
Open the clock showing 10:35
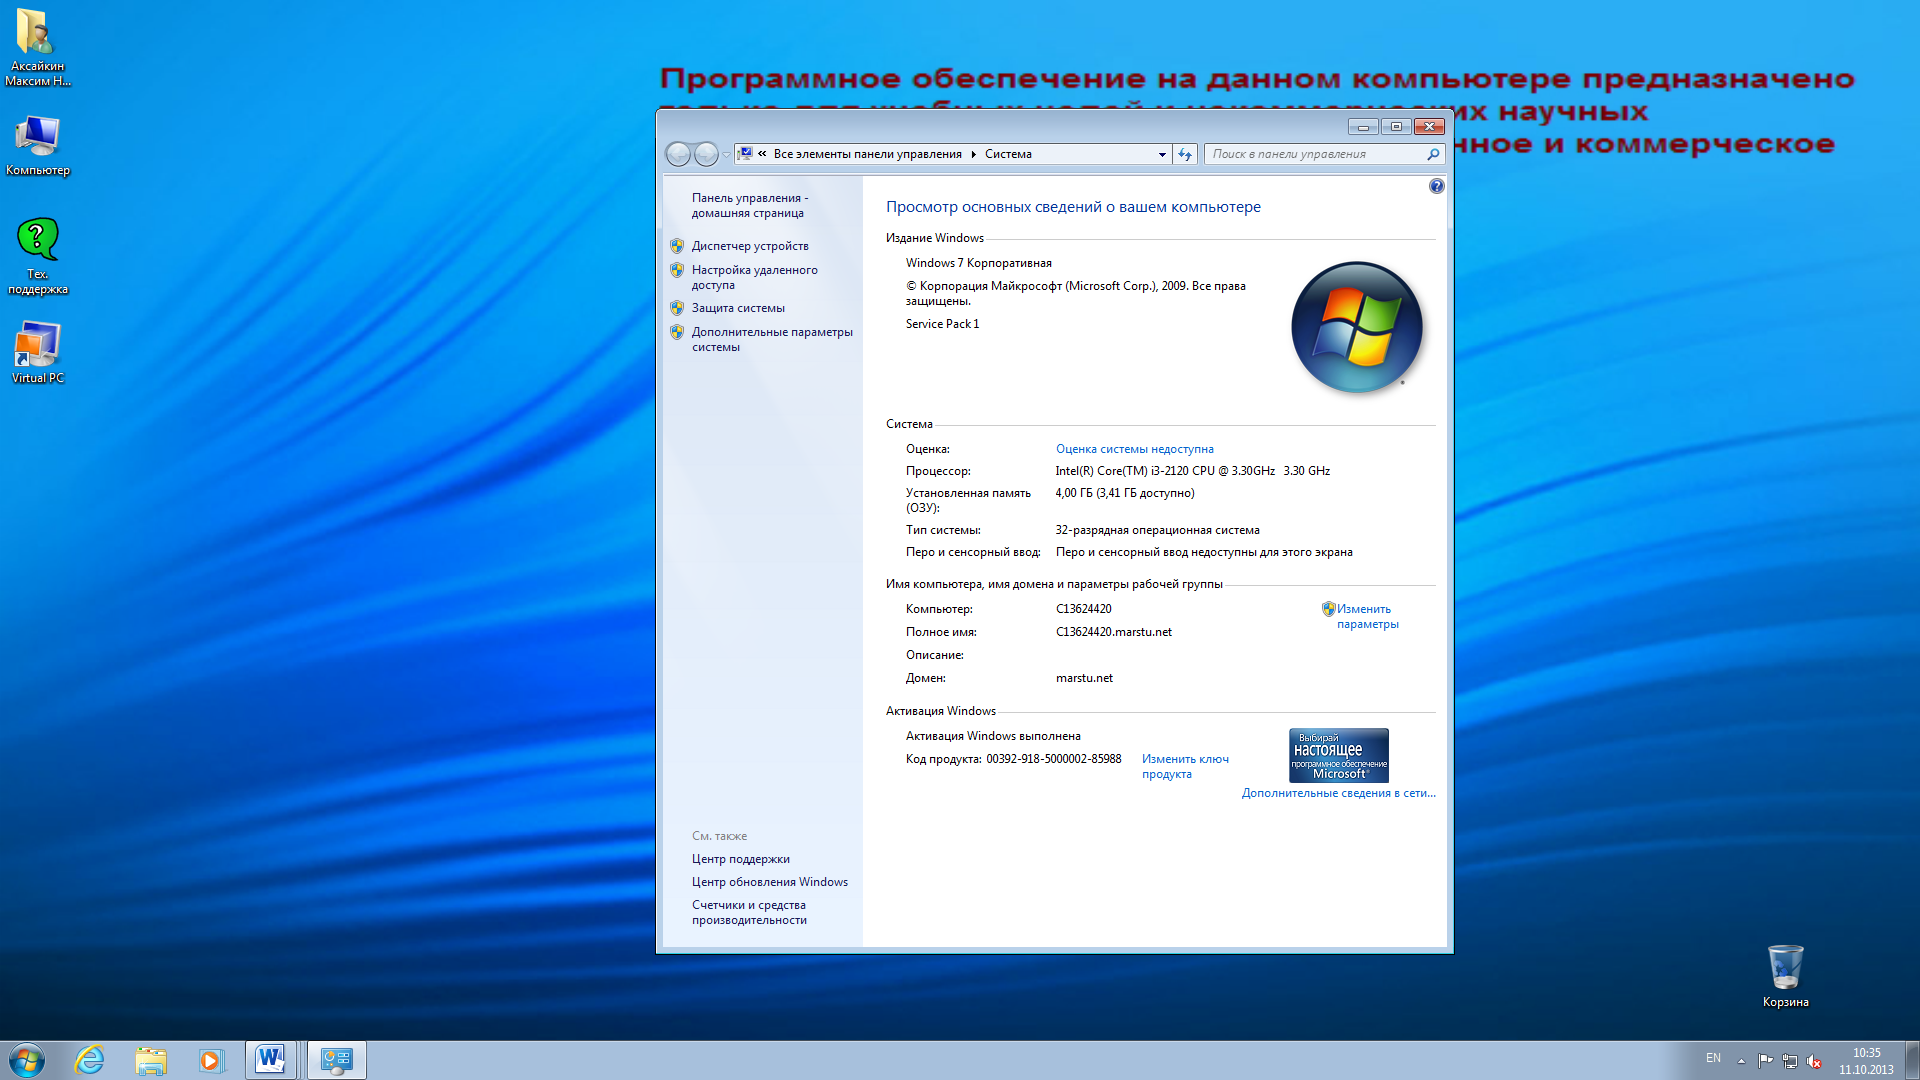(x=1866, y=1061)
